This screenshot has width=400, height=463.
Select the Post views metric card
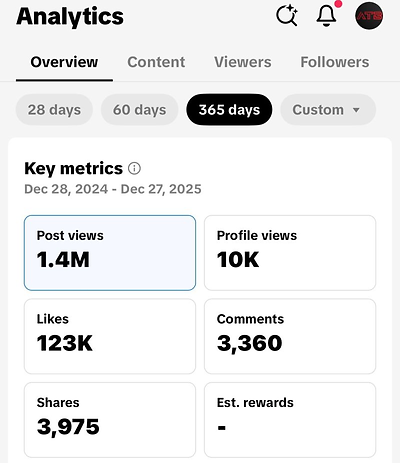110,253
